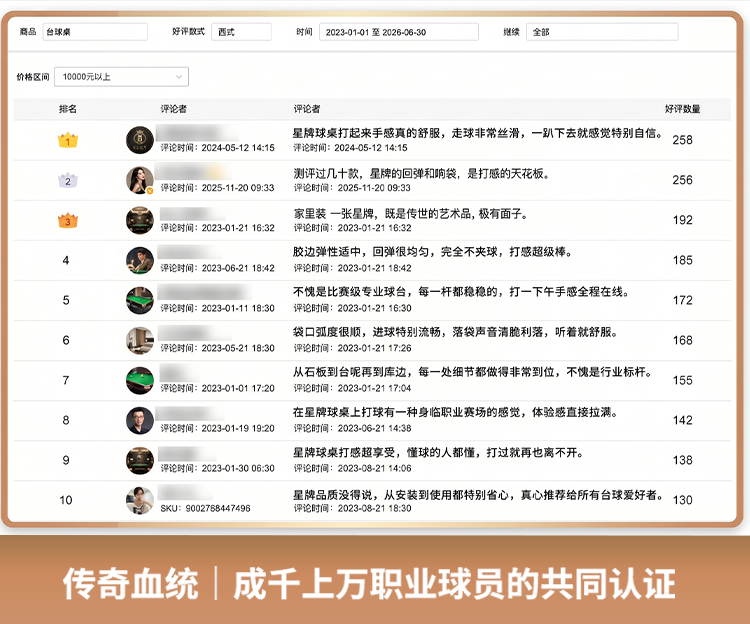Viewport: 750px width, 624px height.
Task: Click the review starting 袋口弧度很顺
Action: click(455, 332)
